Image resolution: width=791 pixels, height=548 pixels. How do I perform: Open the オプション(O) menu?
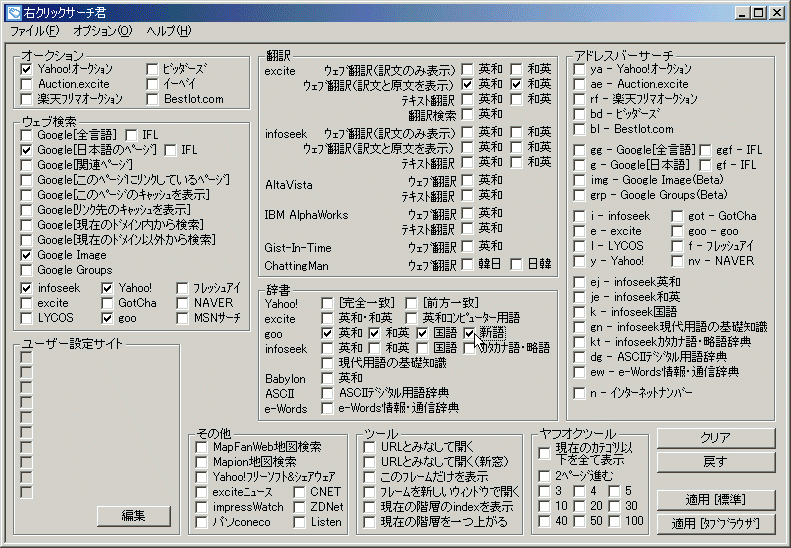(102, 31)
